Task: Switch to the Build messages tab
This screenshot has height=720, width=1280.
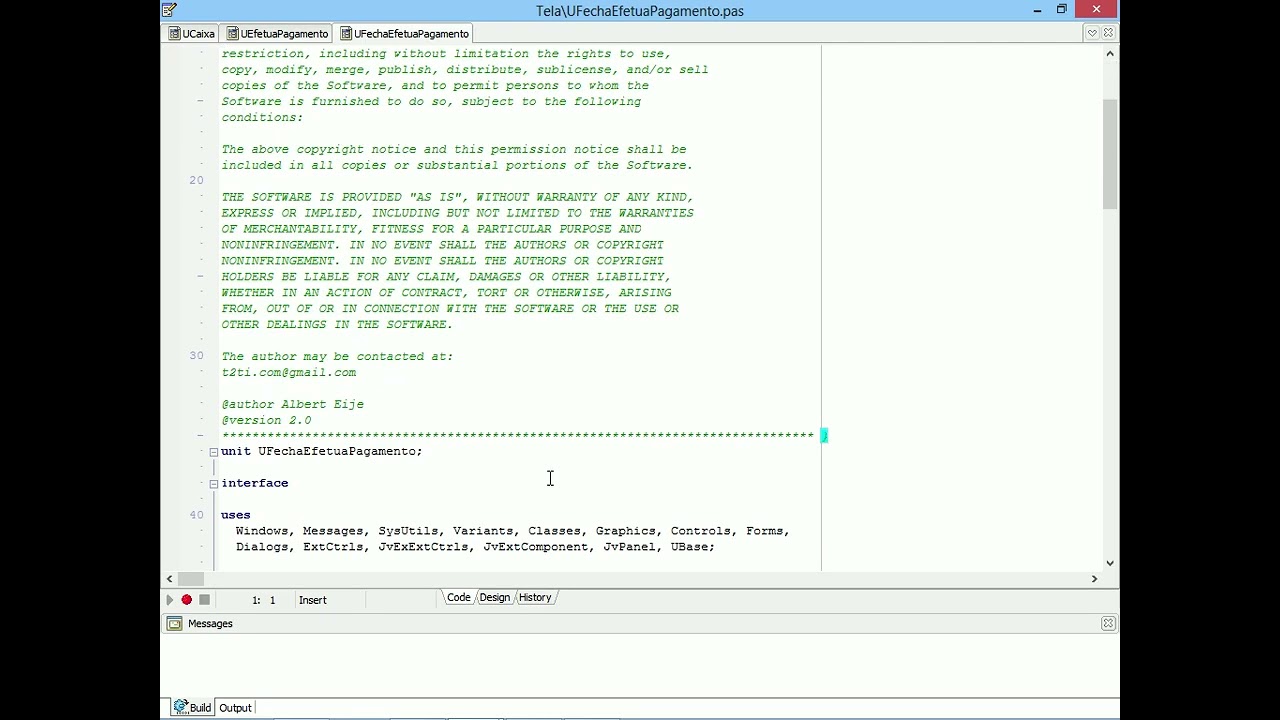Action: click(x=192, y=708)
